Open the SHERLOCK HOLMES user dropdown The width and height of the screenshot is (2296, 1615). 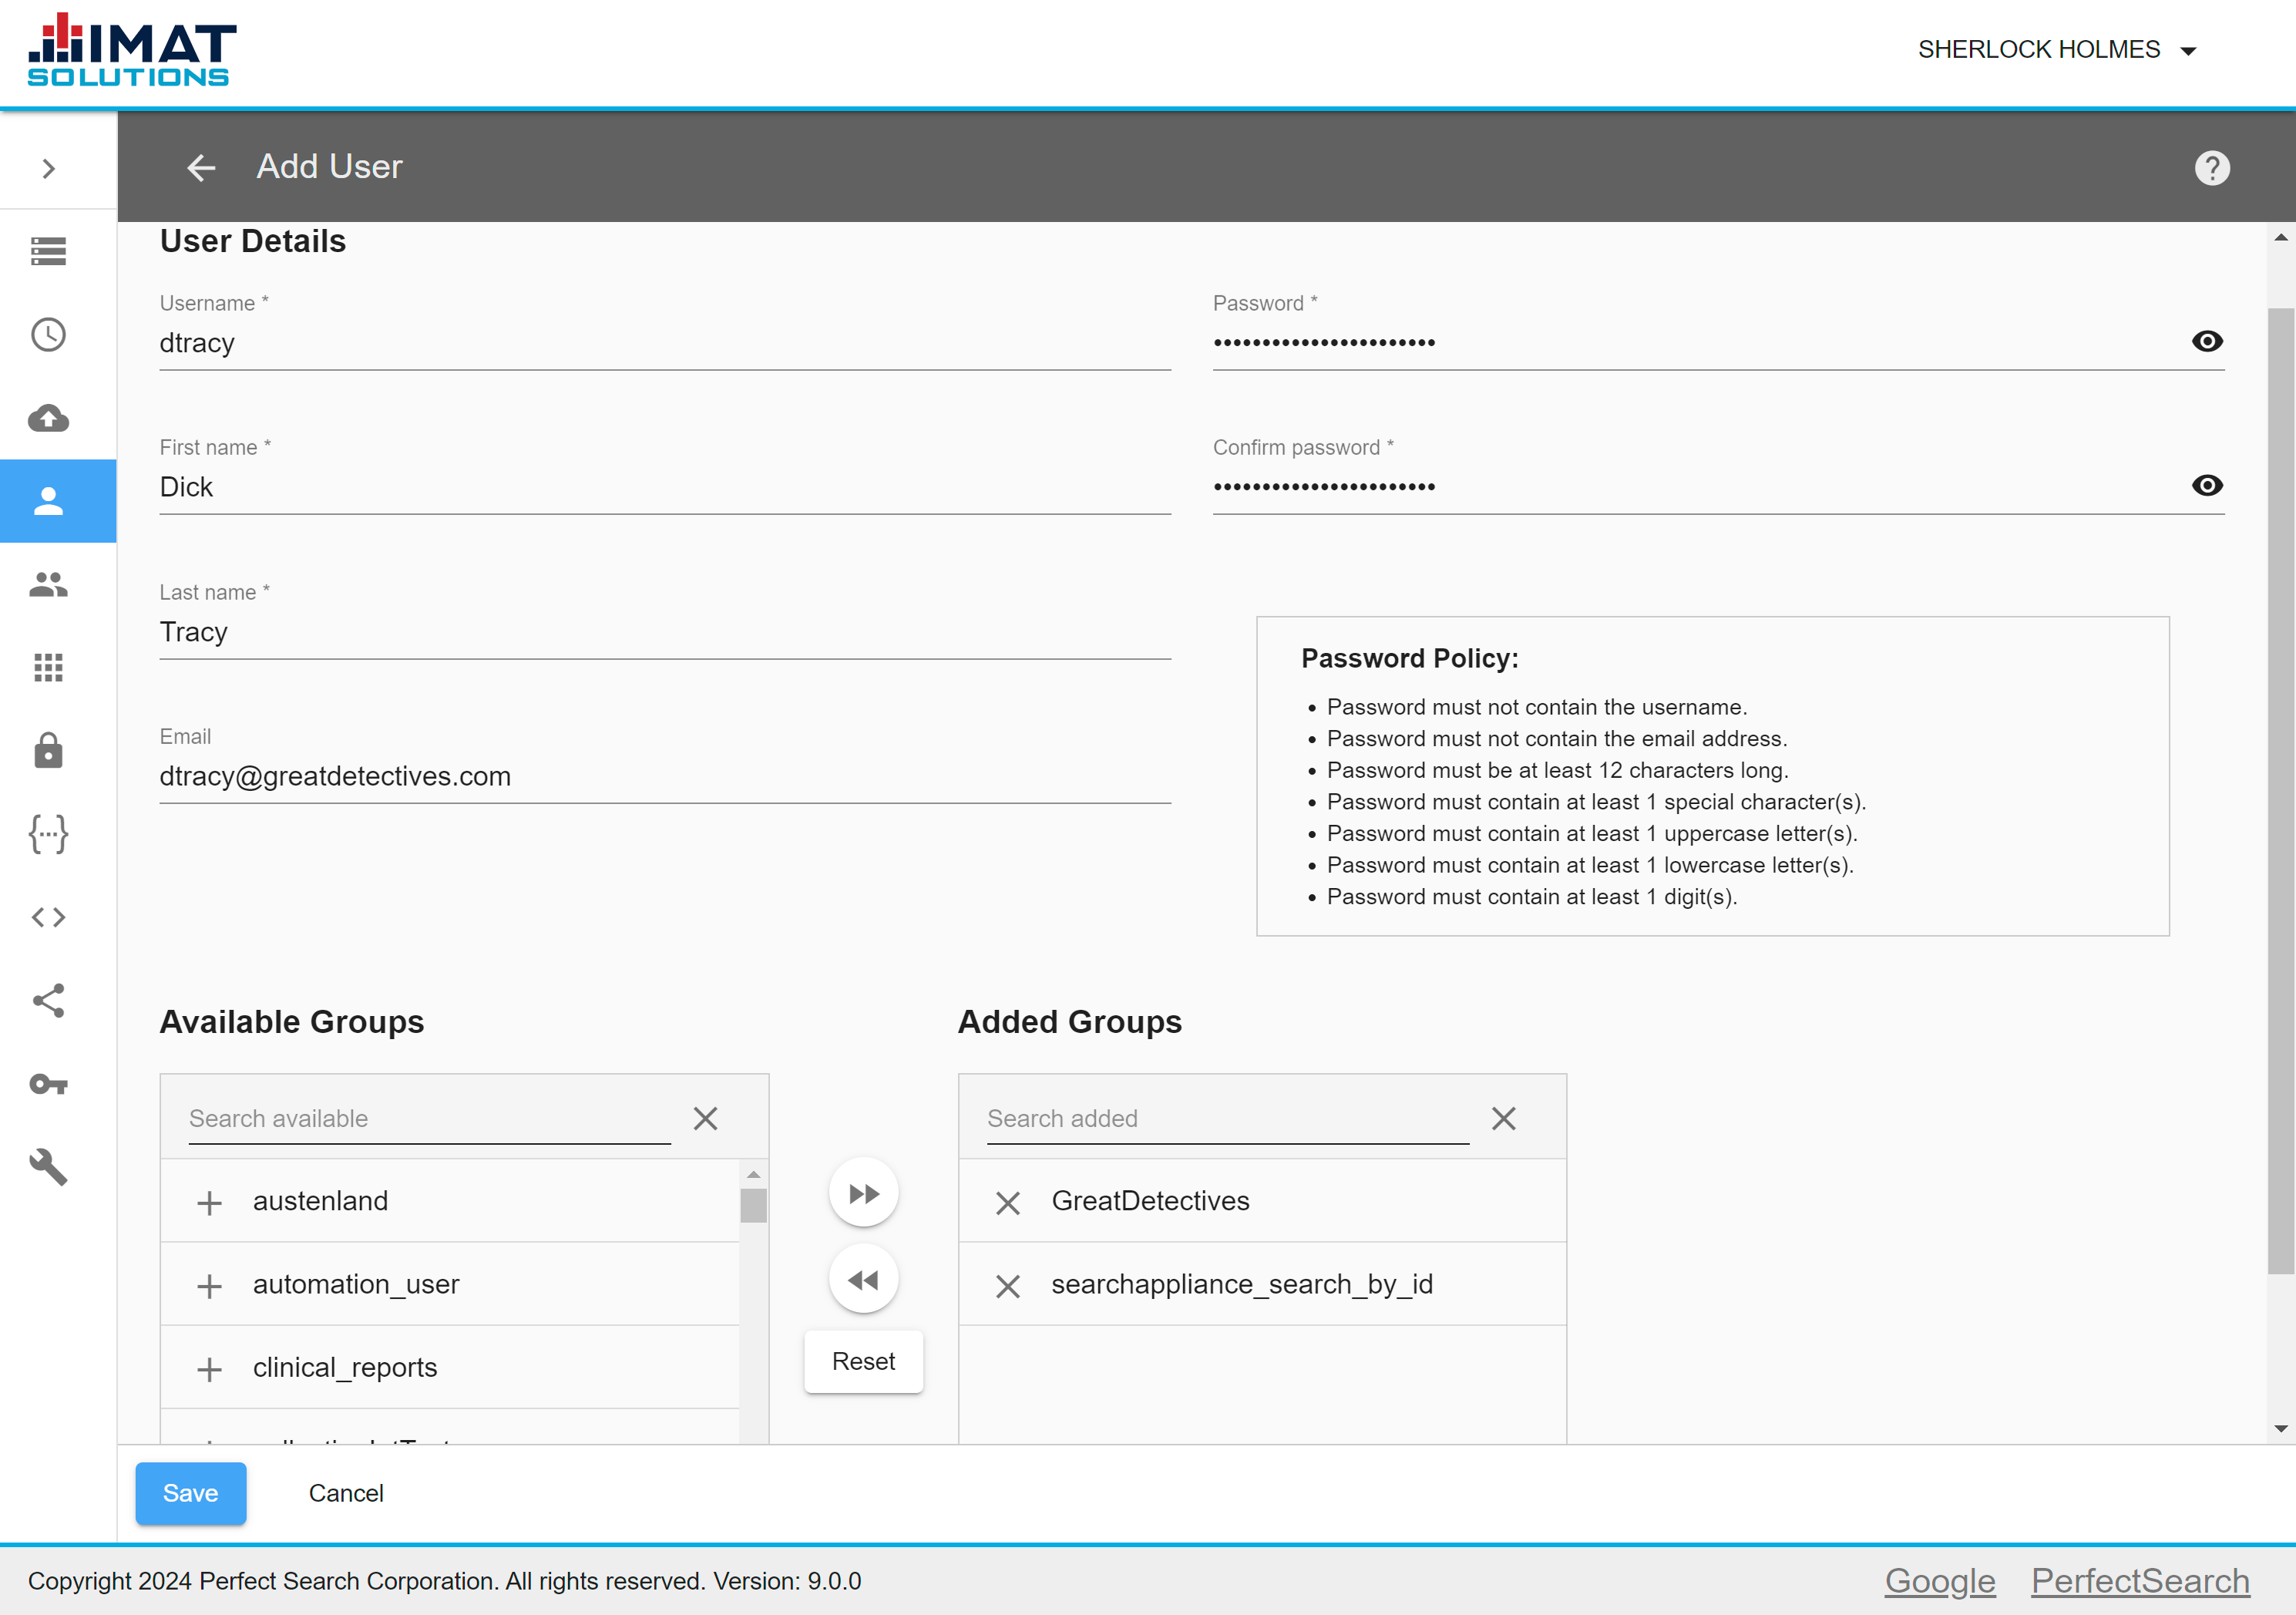click(2056, 50)
